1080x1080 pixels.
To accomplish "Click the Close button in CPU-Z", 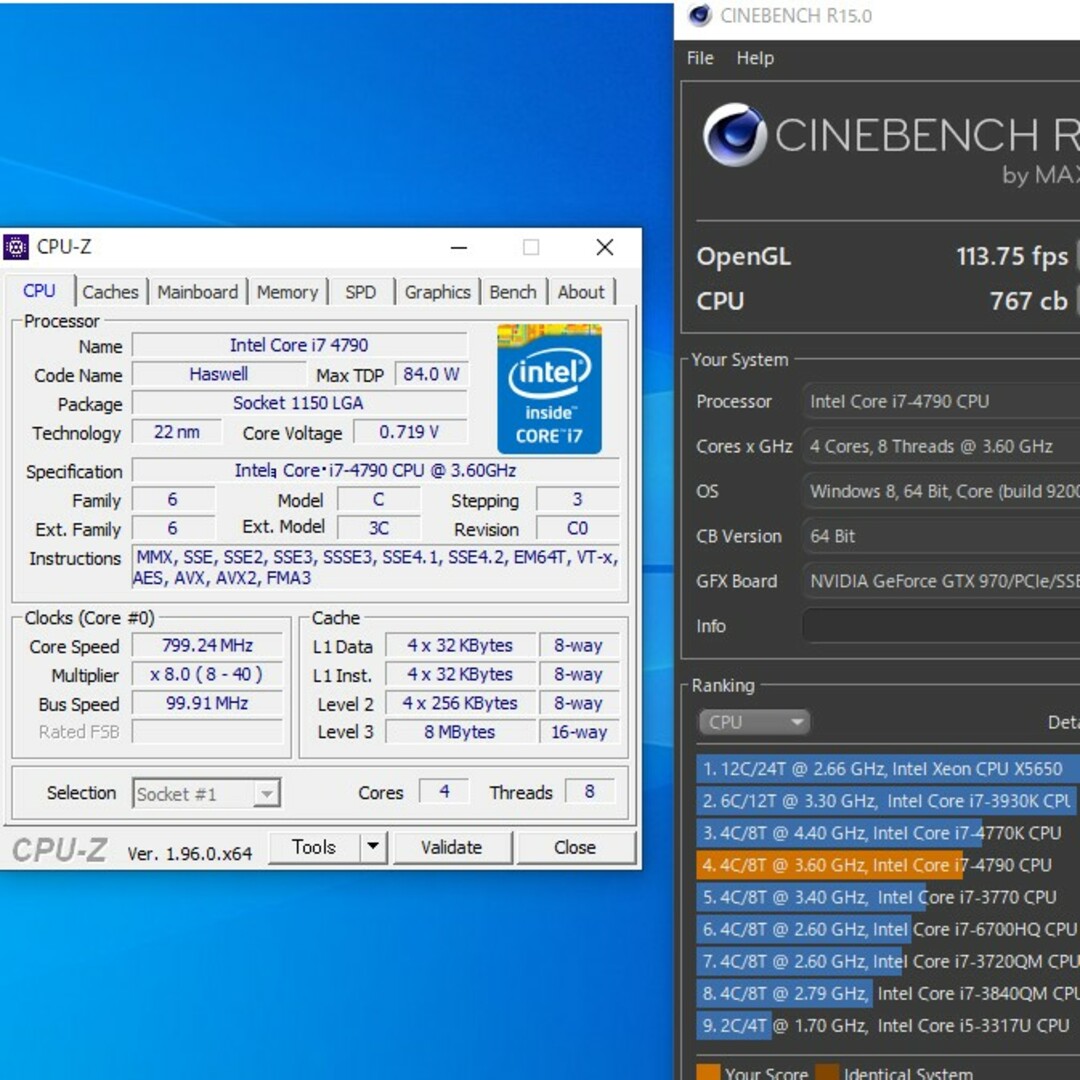I will (575, 847).
